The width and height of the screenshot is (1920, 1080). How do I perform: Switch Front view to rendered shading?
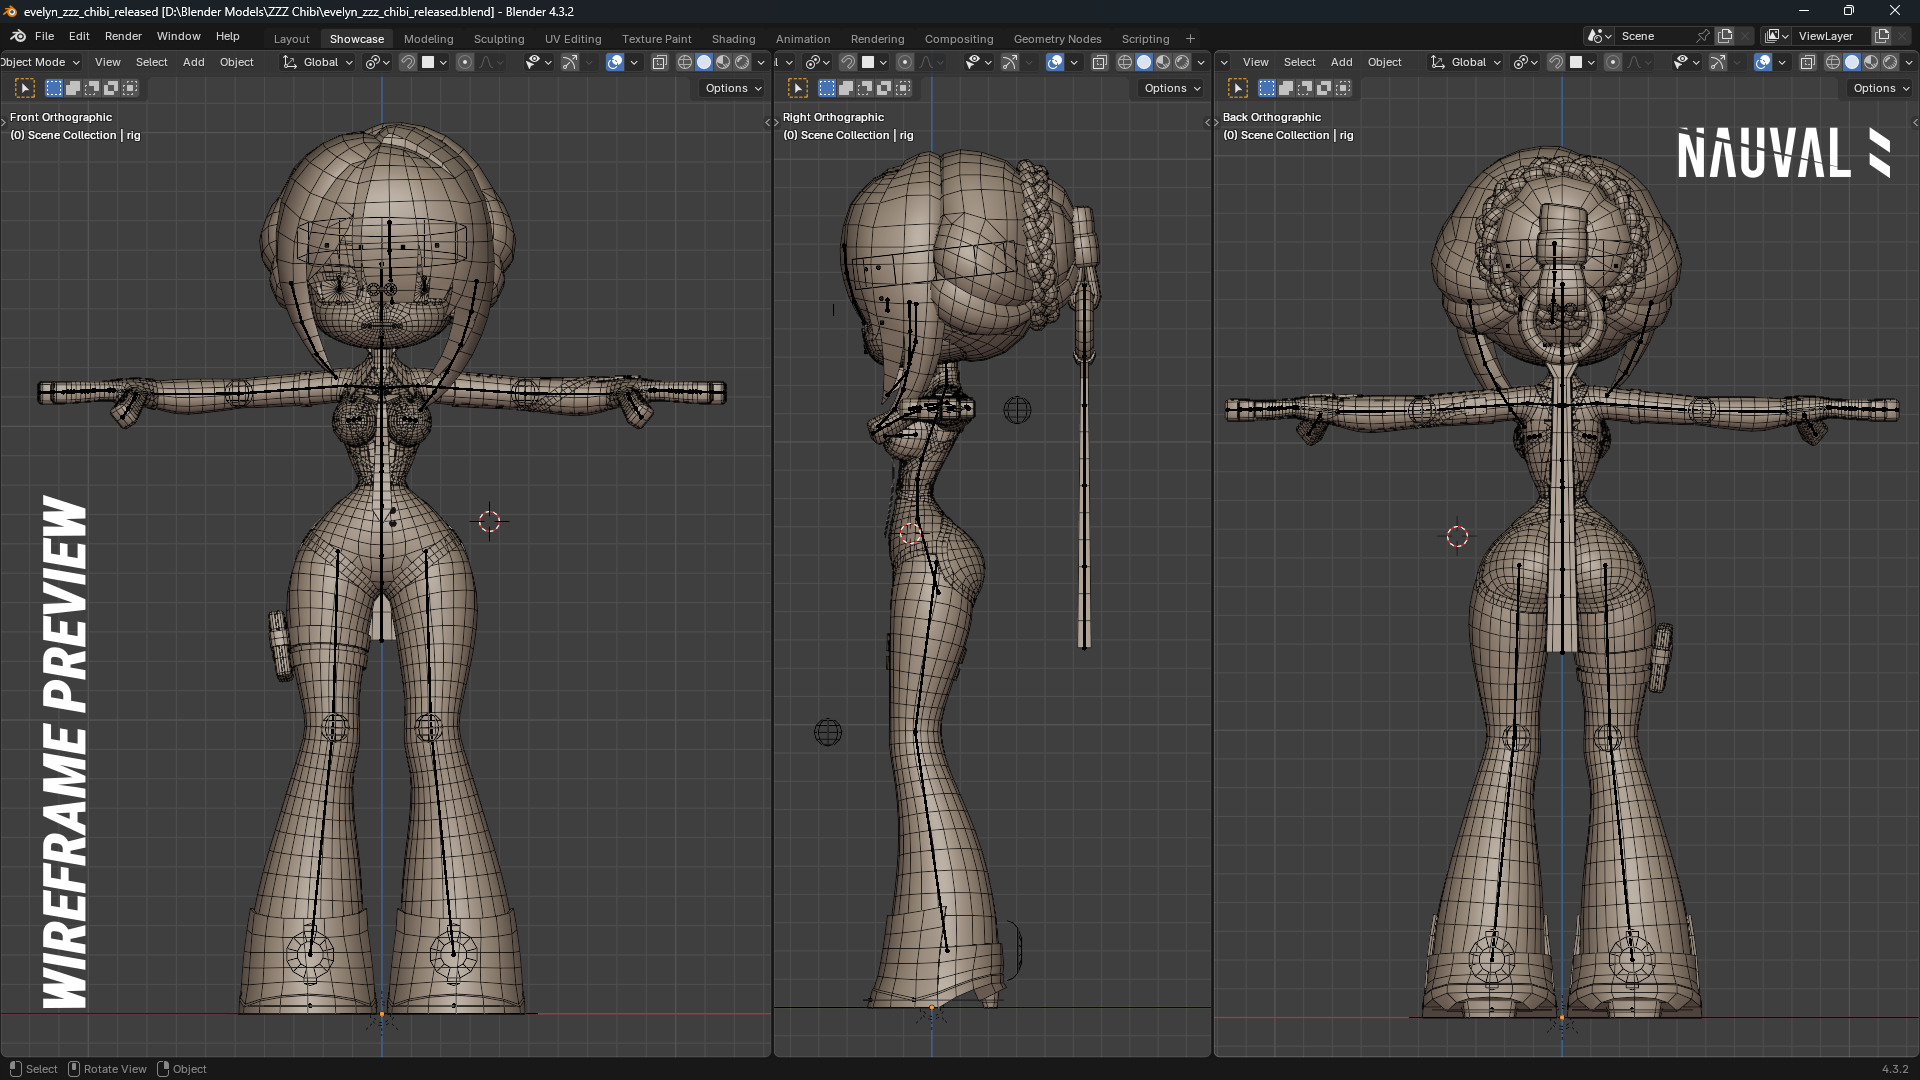pos(742,62)
